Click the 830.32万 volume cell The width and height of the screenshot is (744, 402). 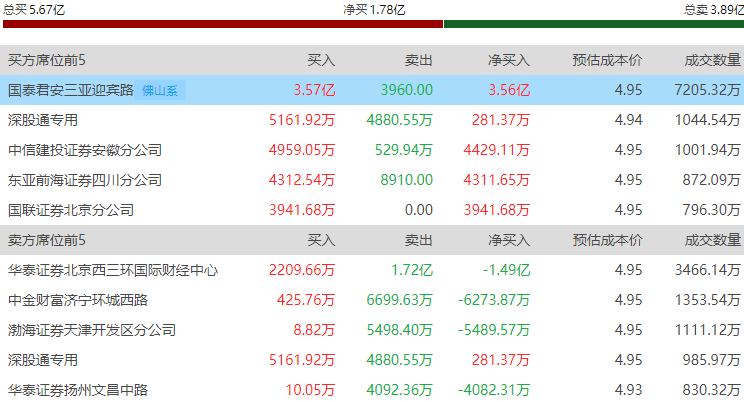click(712, 390)
